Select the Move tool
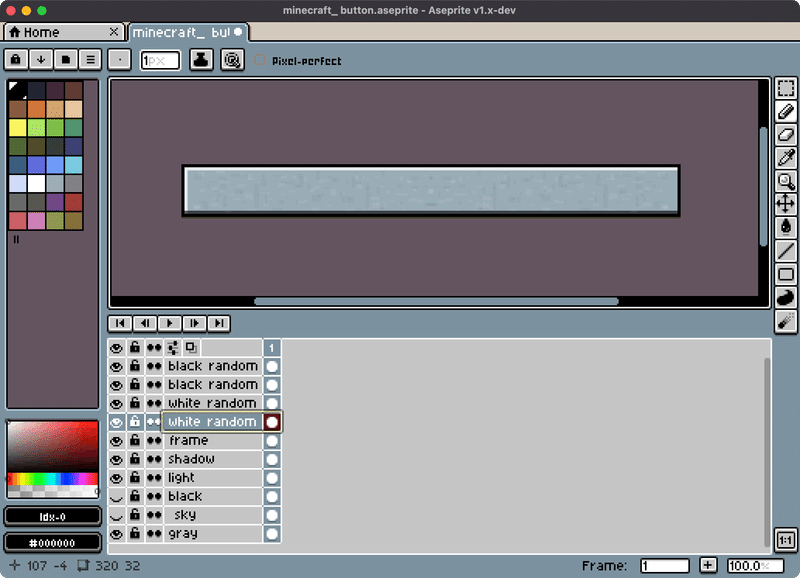The height and width of the screenshot is (578, 800). (x=785, y=205)
